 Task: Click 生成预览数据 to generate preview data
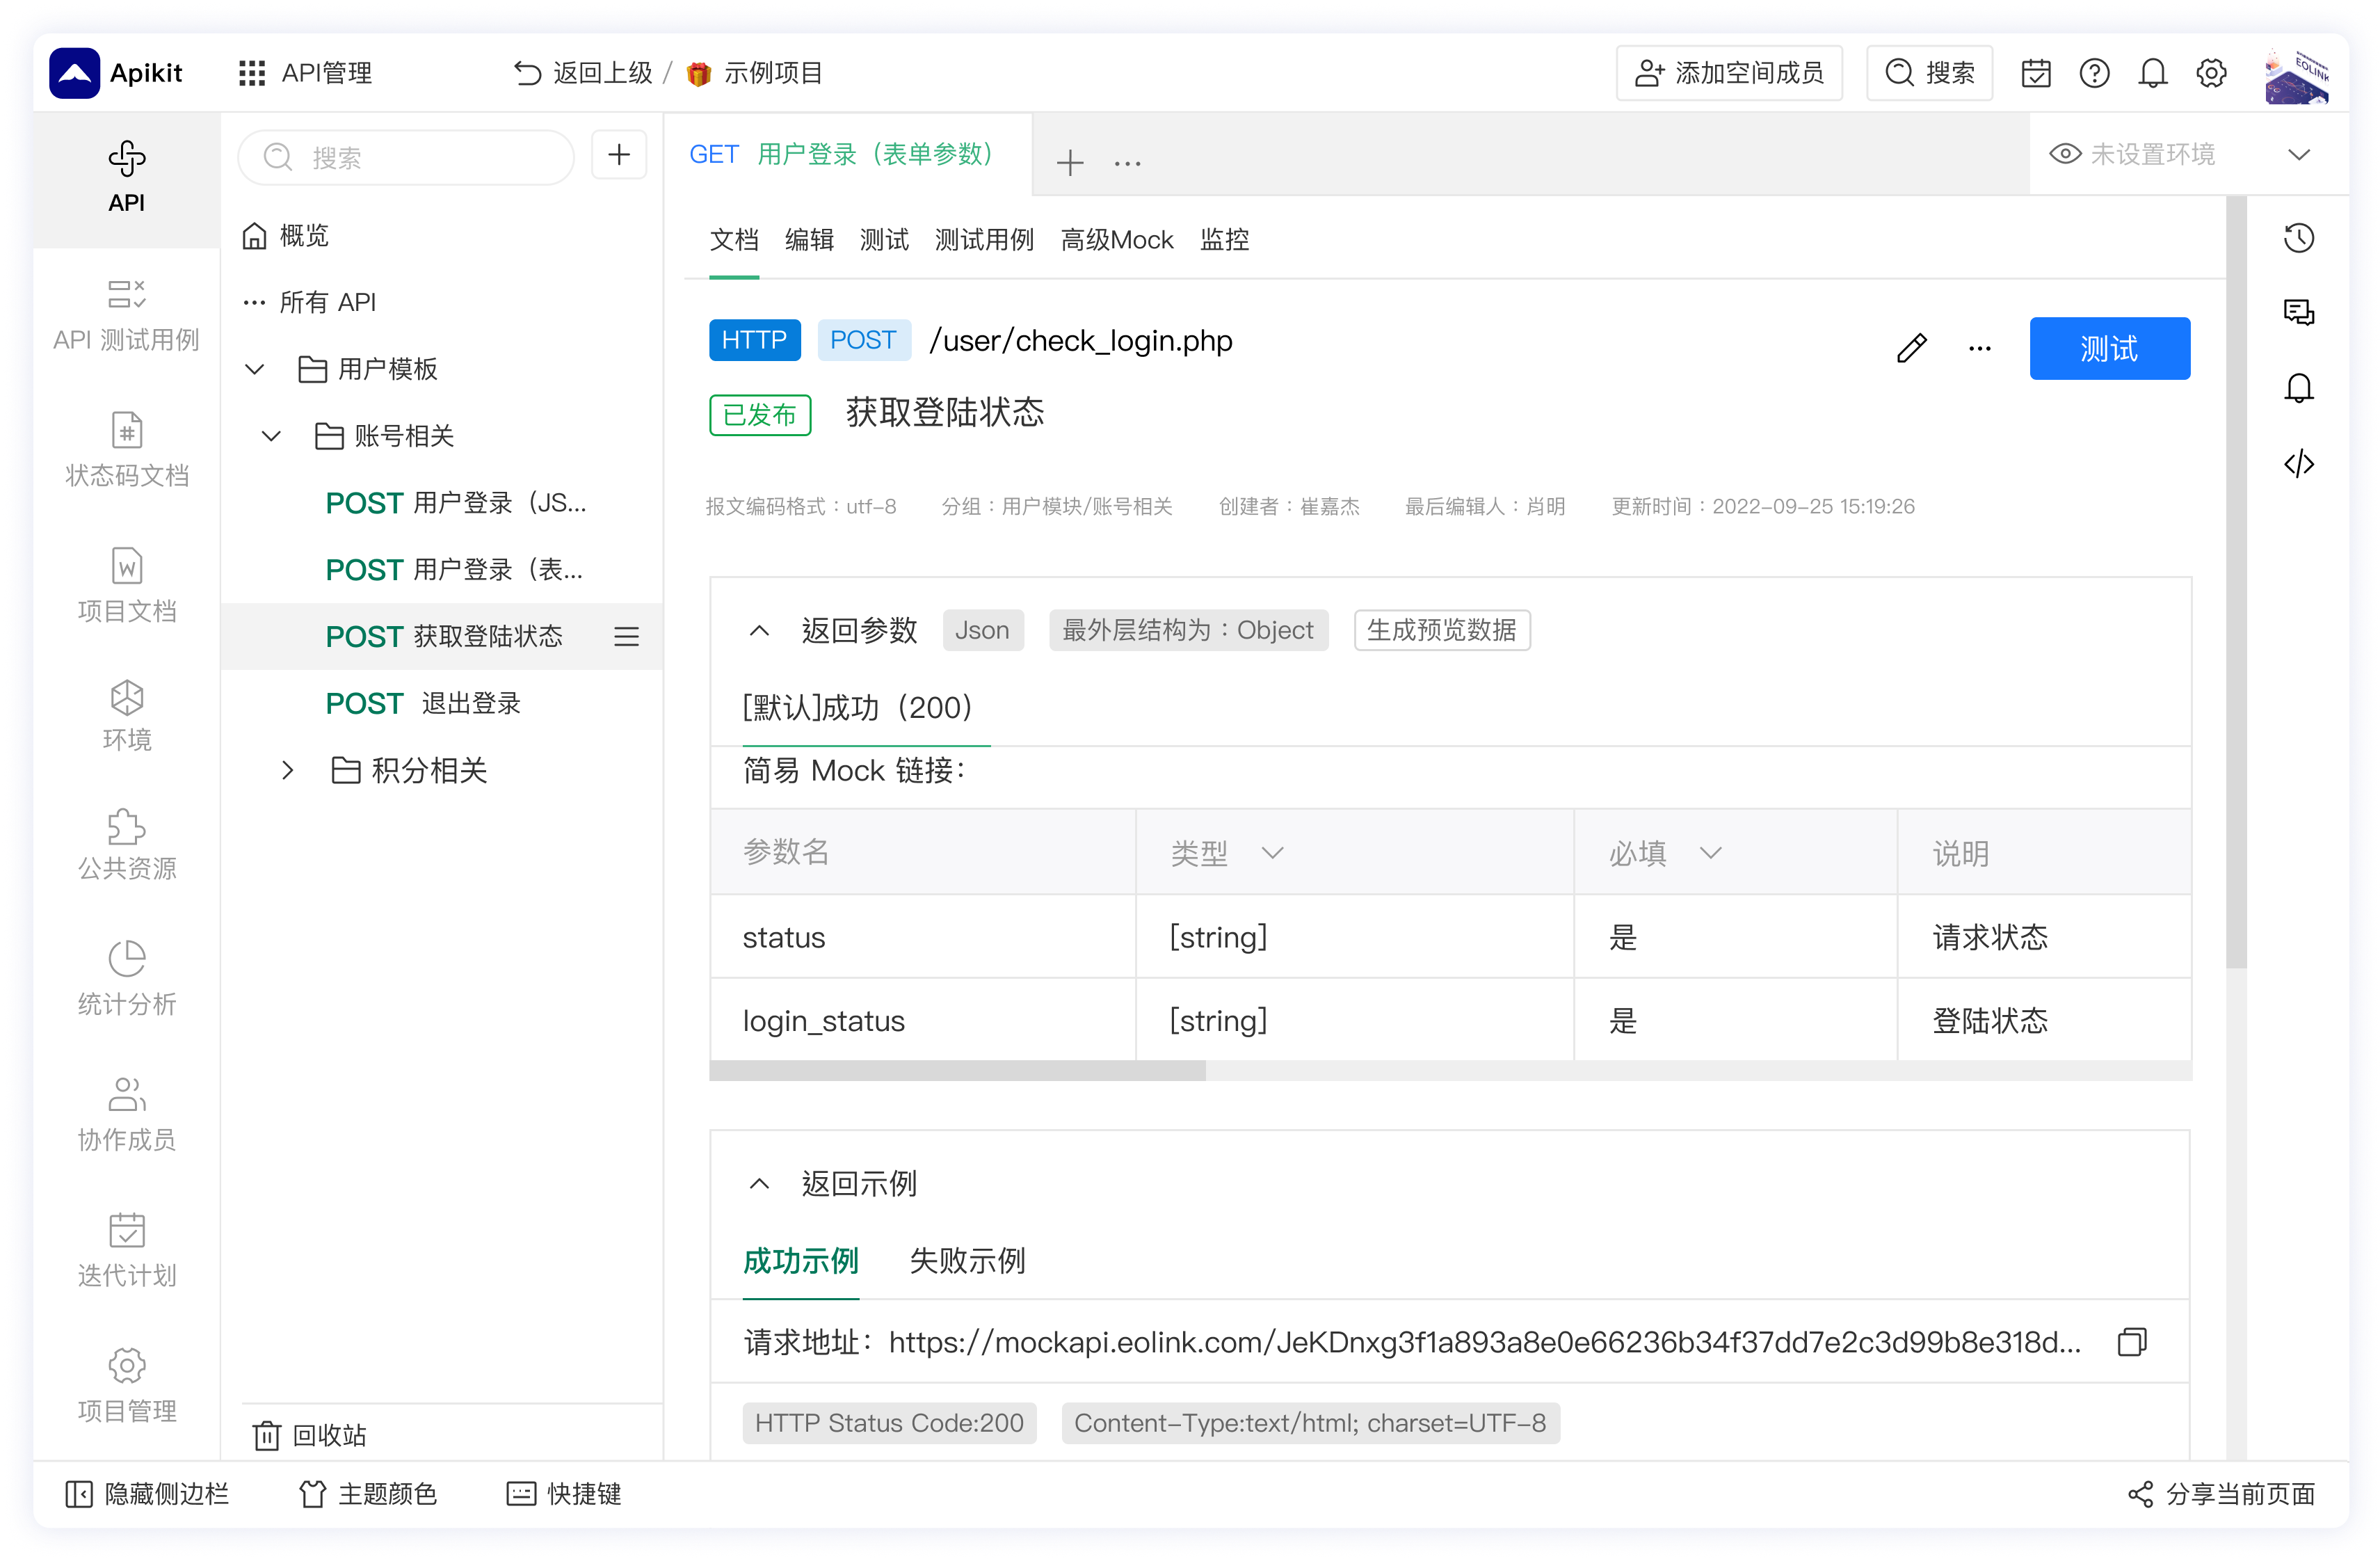(1441, 630)
